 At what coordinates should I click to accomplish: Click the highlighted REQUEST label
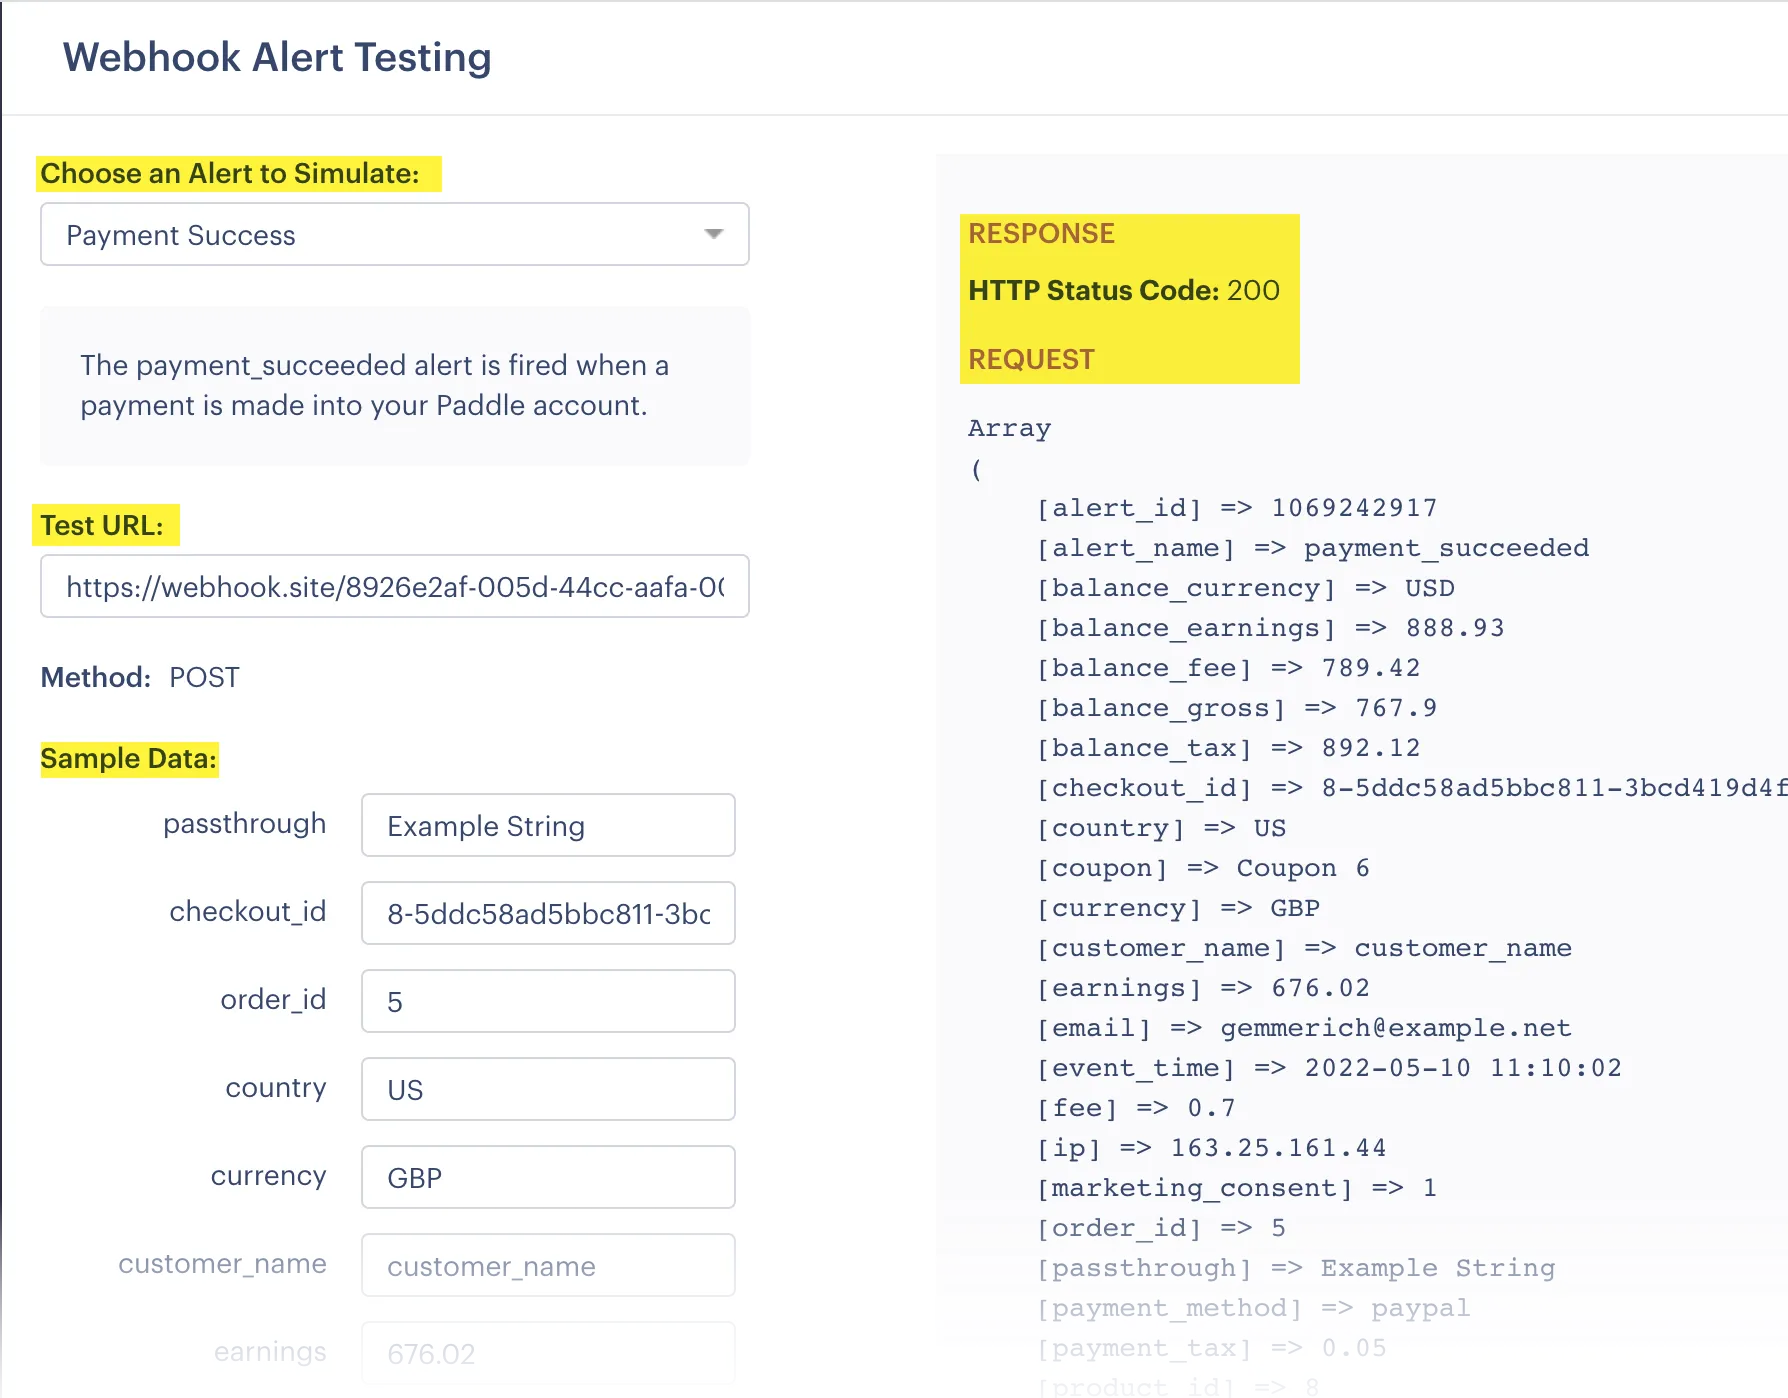click(1031, 359)
